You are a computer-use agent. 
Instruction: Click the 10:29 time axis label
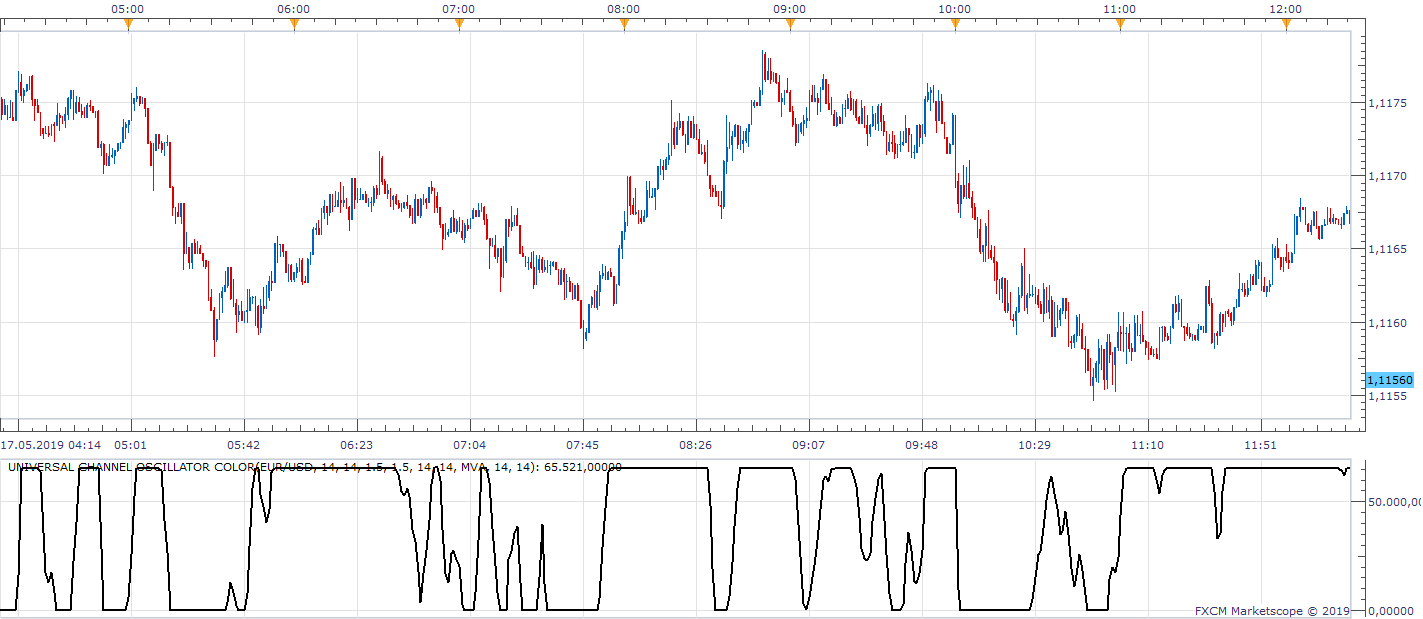1035,445
